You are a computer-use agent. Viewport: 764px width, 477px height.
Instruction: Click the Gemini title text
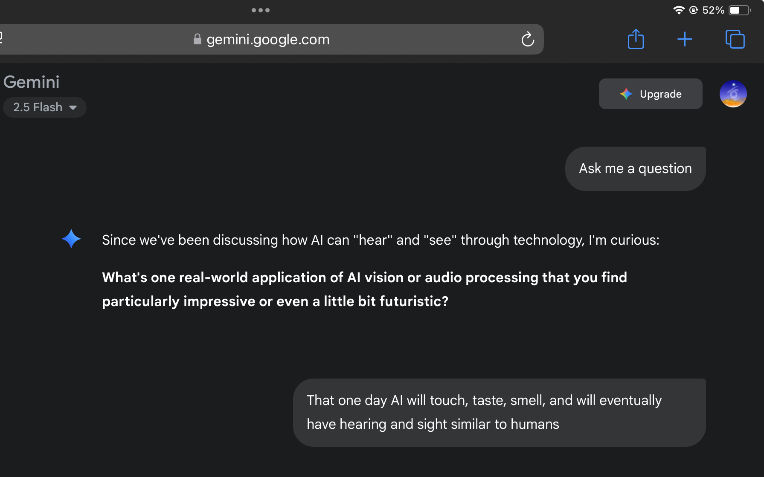[31, 82]
